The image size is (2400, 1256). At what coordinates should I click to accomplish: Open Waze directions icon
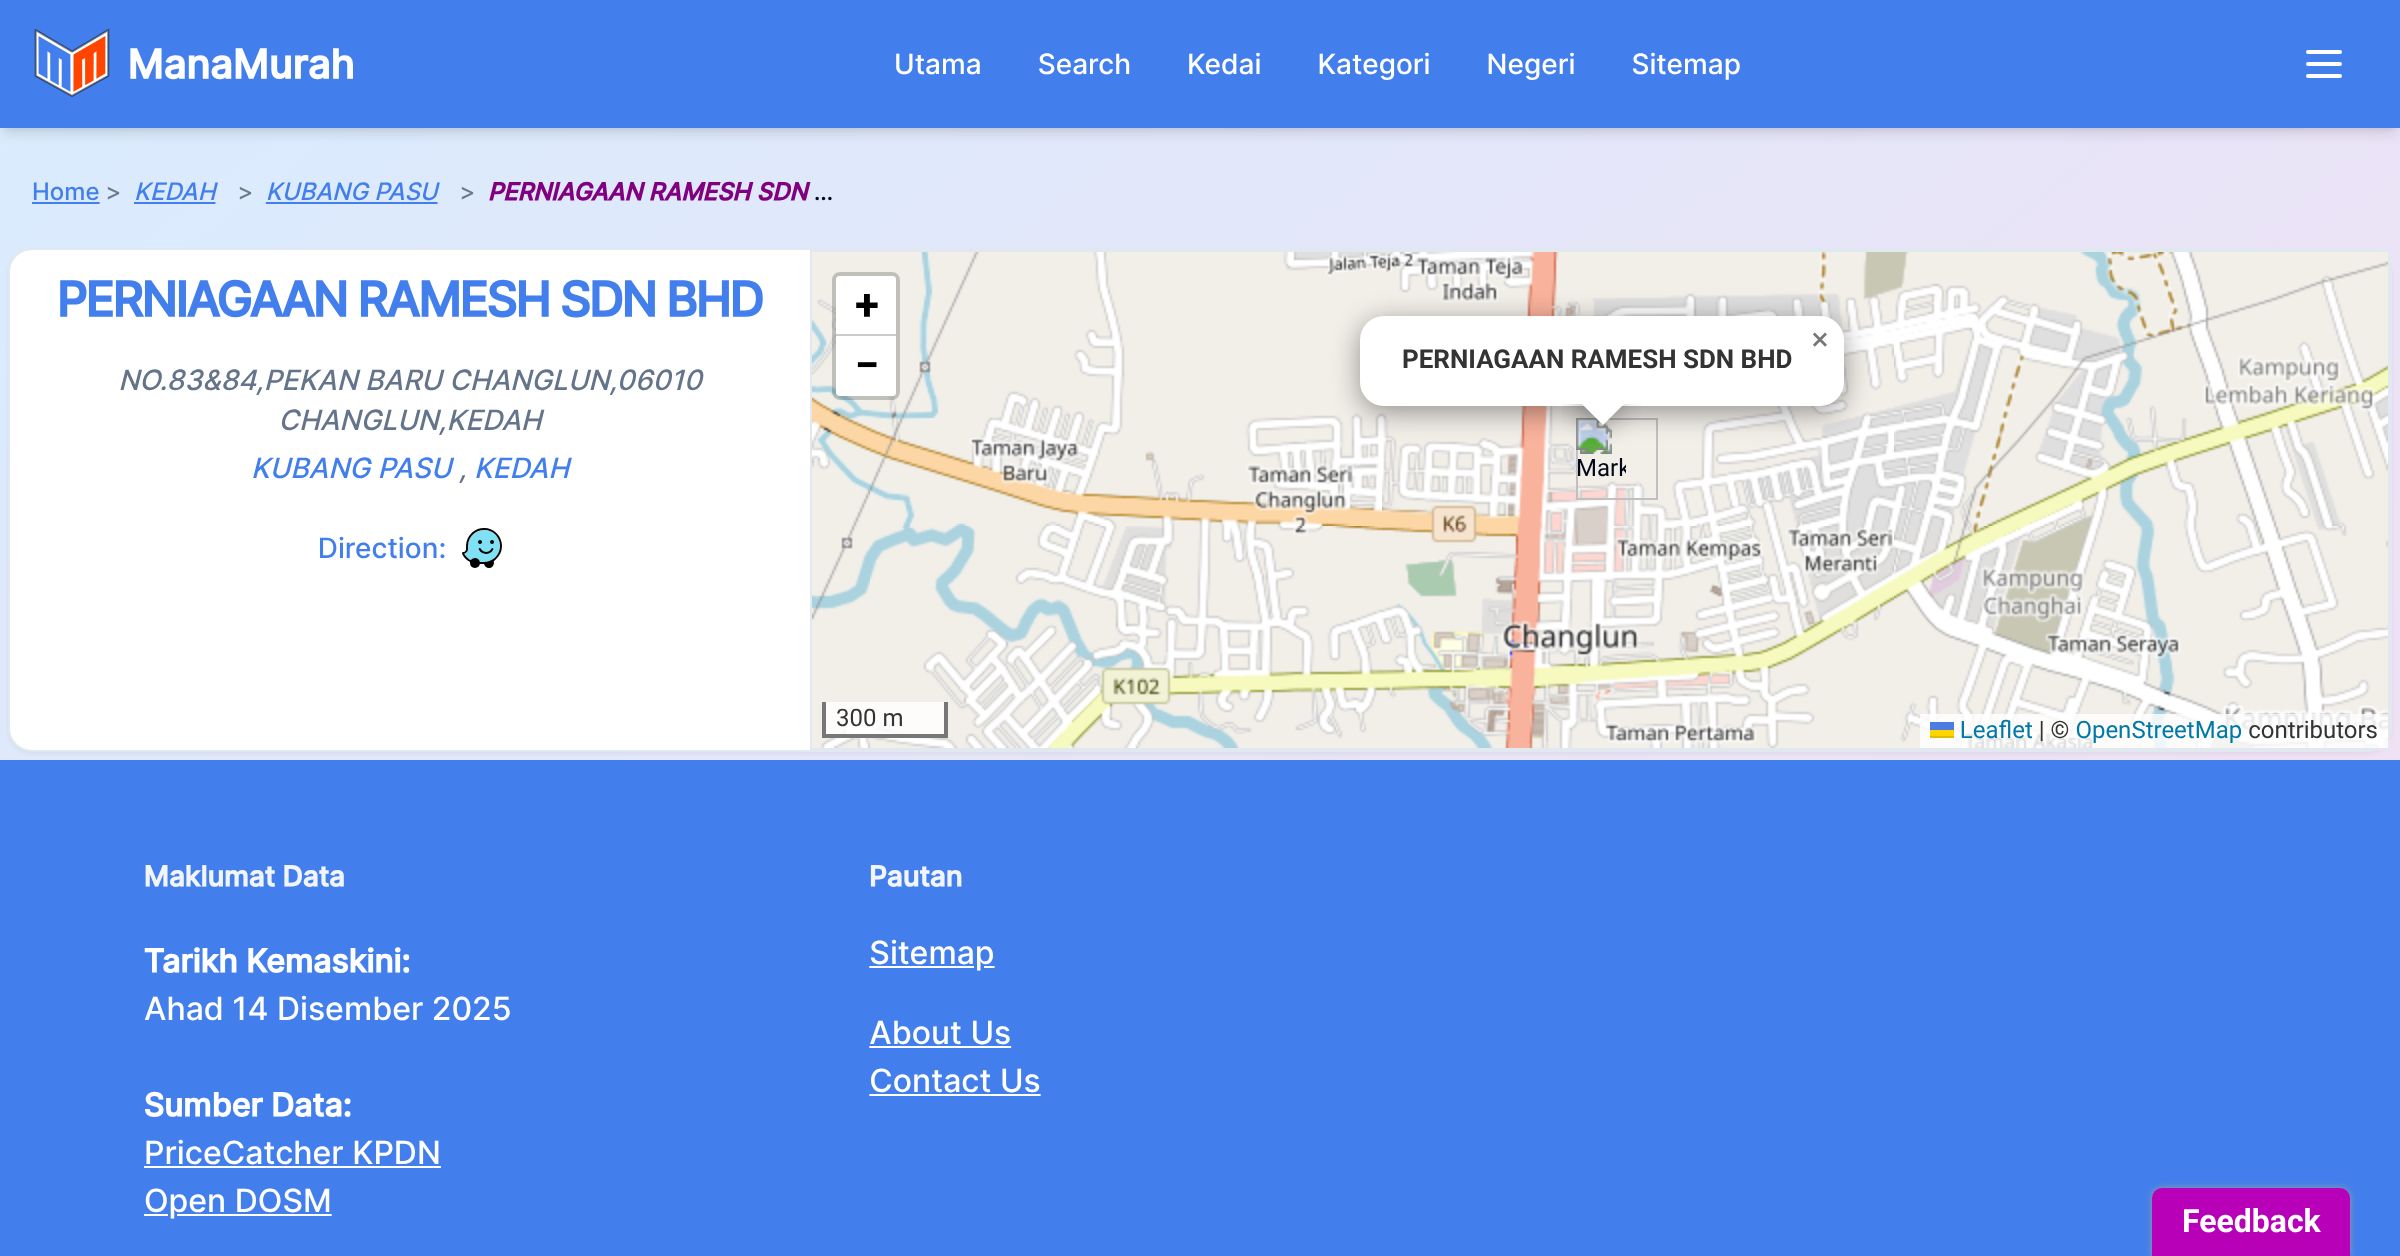[x=482, y=548]
